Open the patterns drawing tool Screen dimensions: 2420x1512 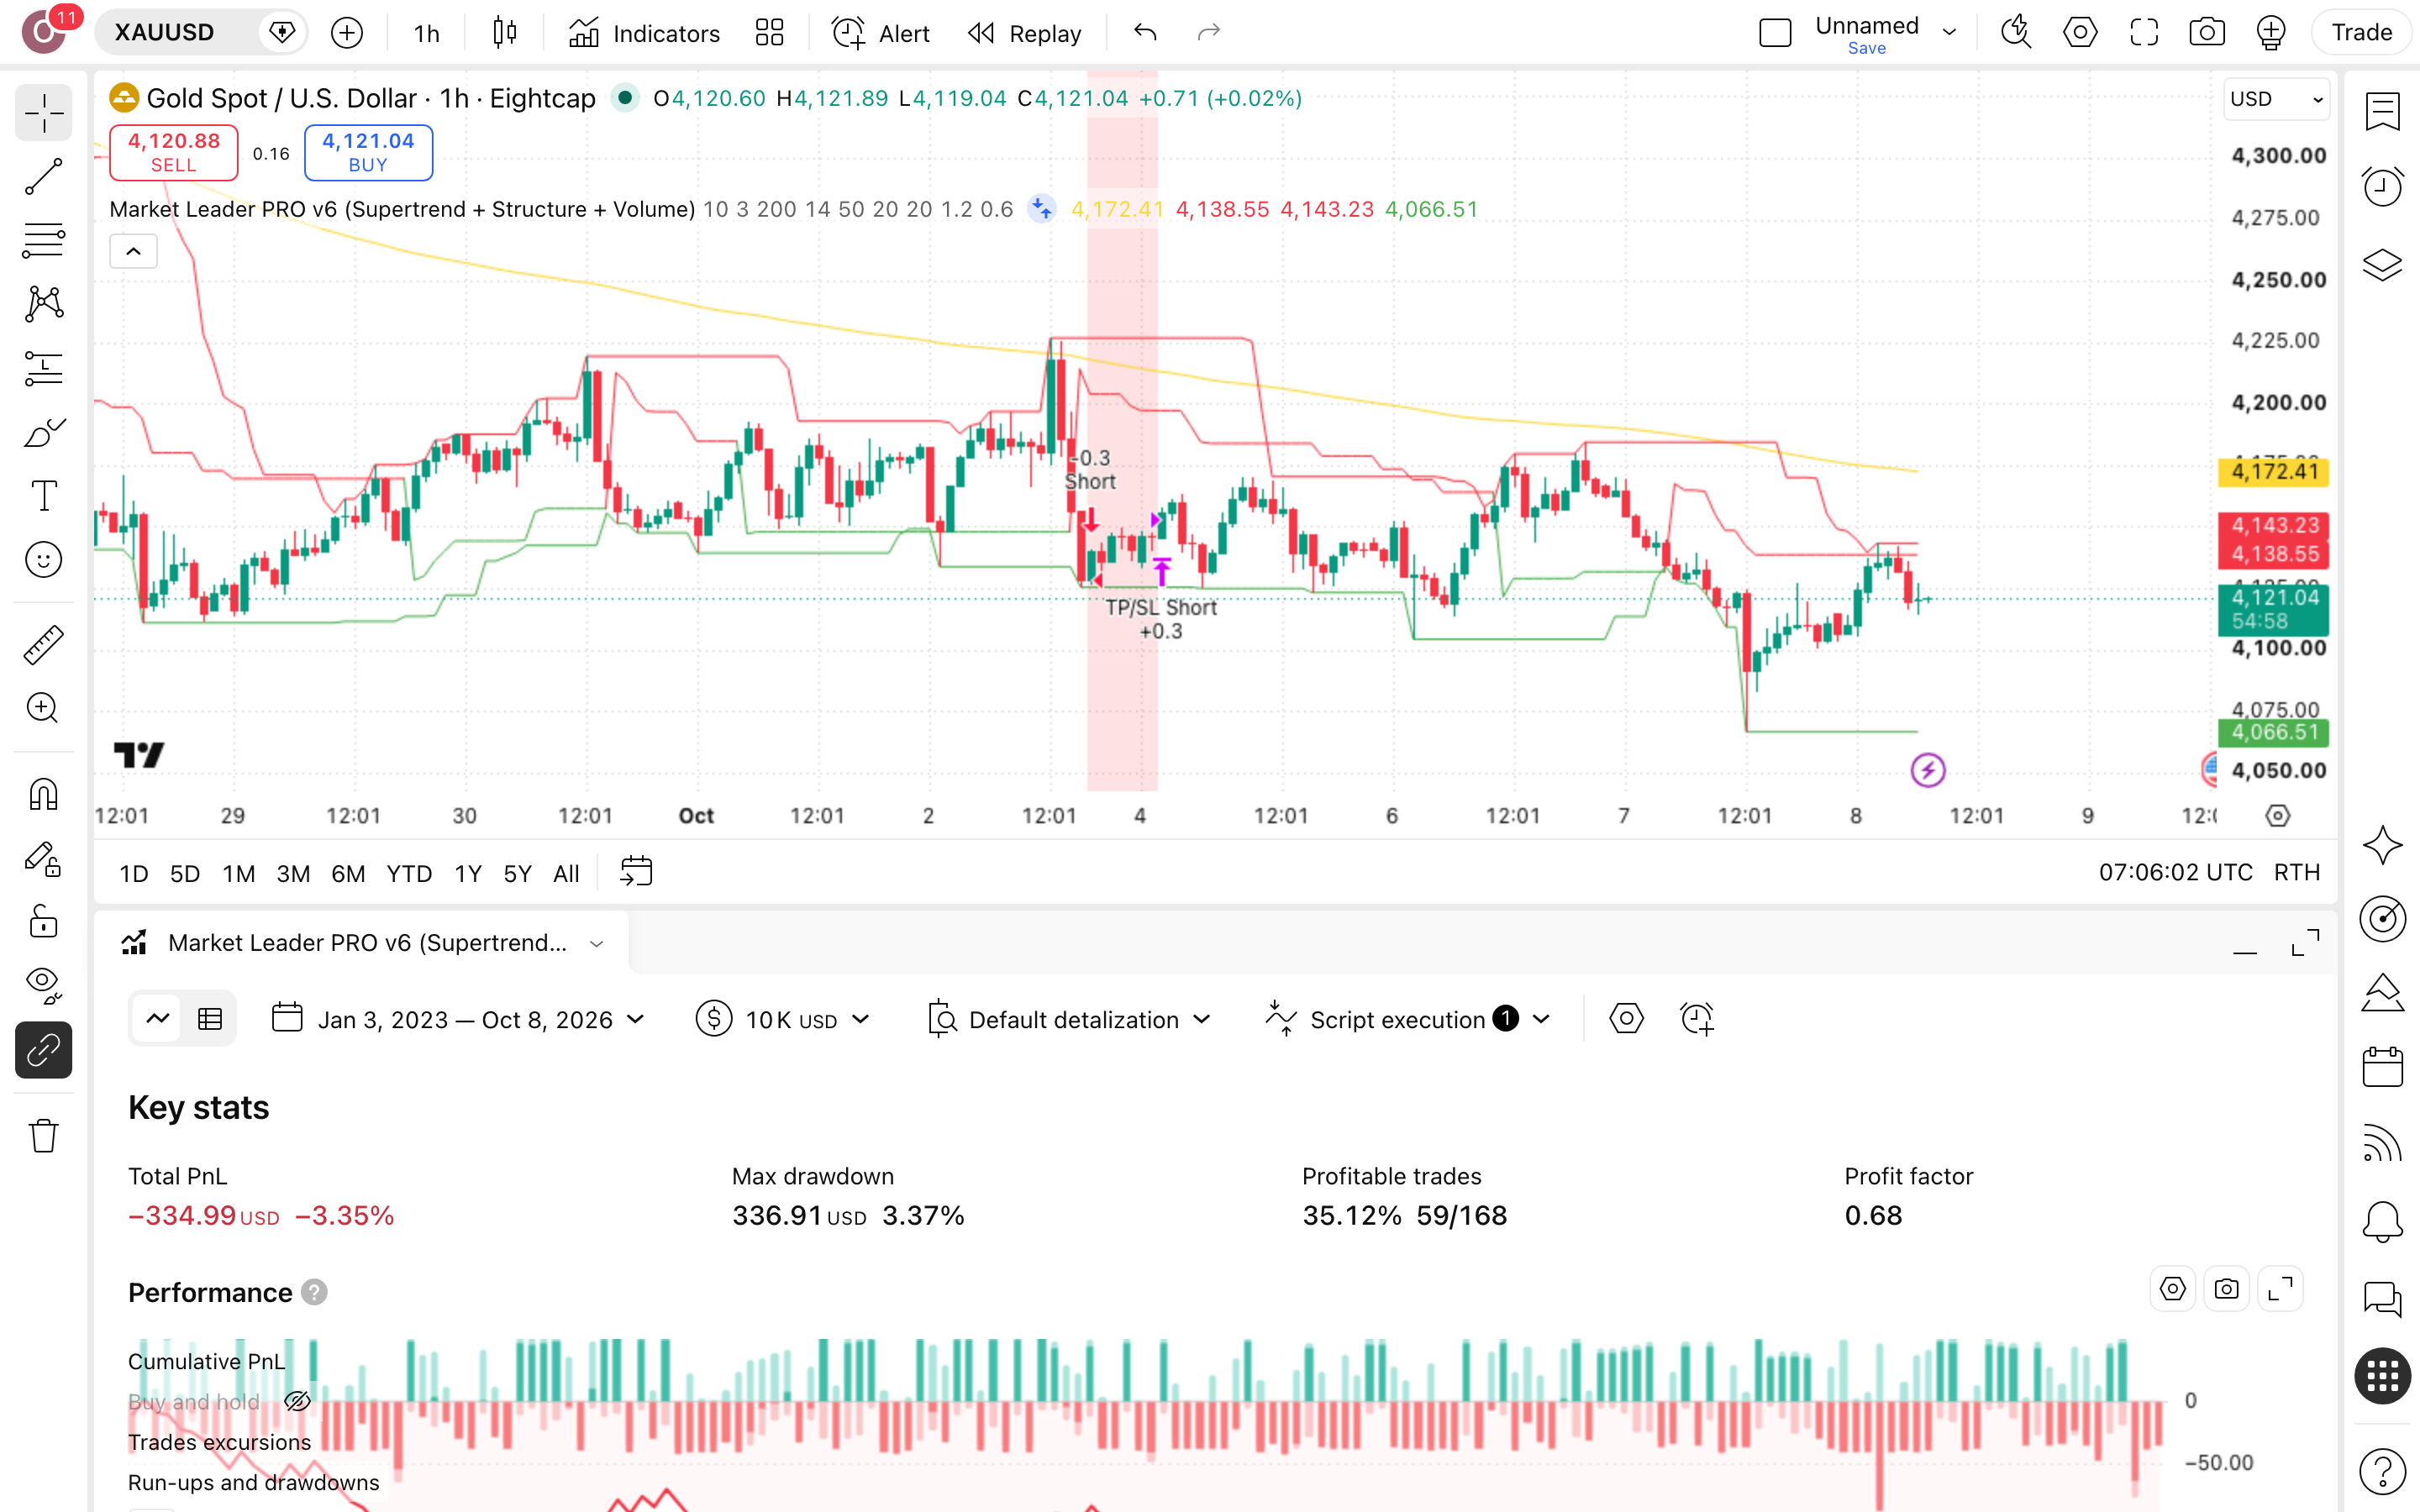point(43,304)
